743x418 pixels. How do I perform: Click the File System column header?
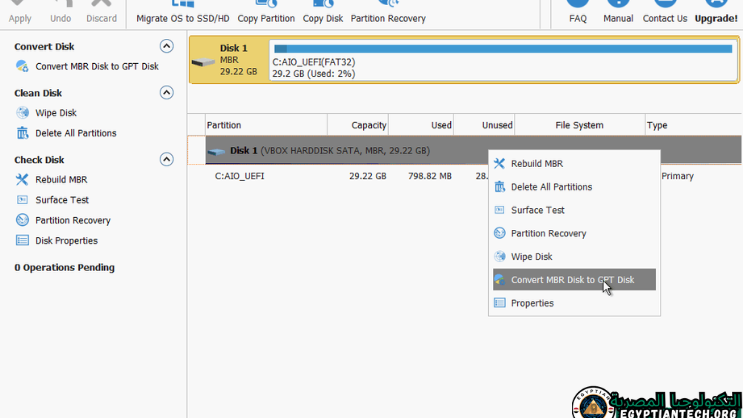pyautogui.click(x=580, y=125)
